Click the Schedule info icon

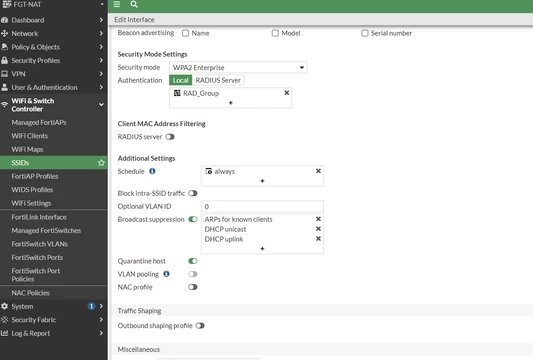(x=152, y=171)
